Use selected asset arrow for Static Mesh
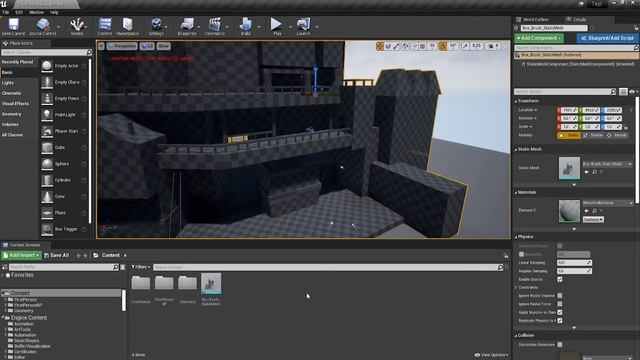The image size is (640, 360). click(x=587, y=172)
